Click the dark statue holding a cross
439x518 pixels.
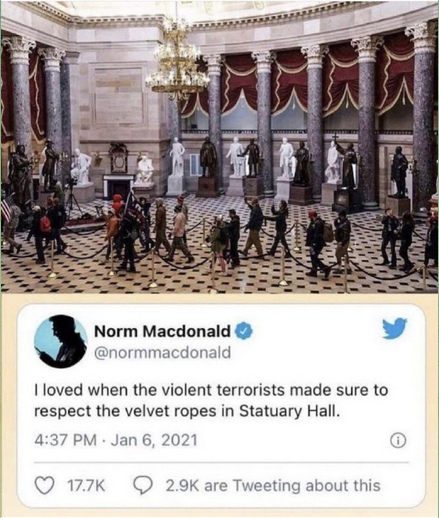(x=349, y=165)
